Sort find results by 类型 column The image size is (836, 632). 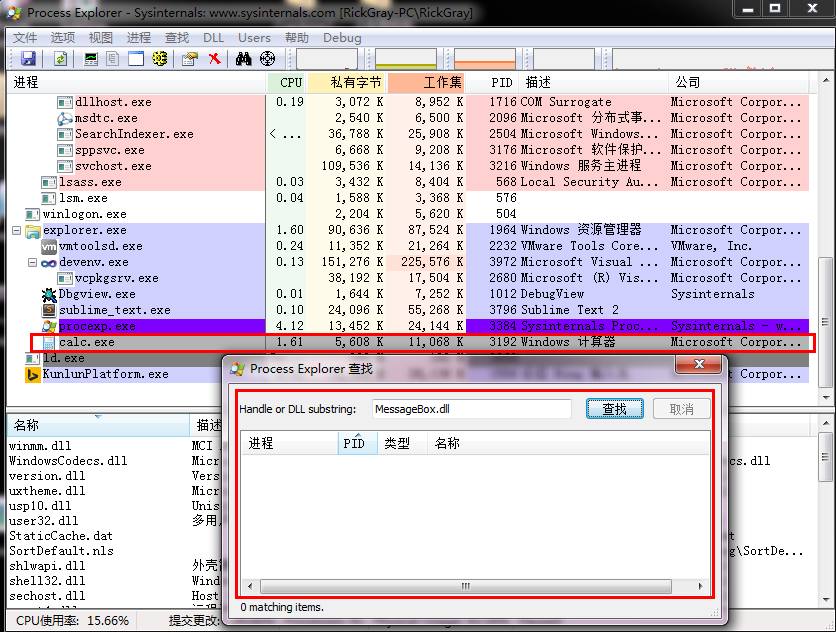(402, 443)
